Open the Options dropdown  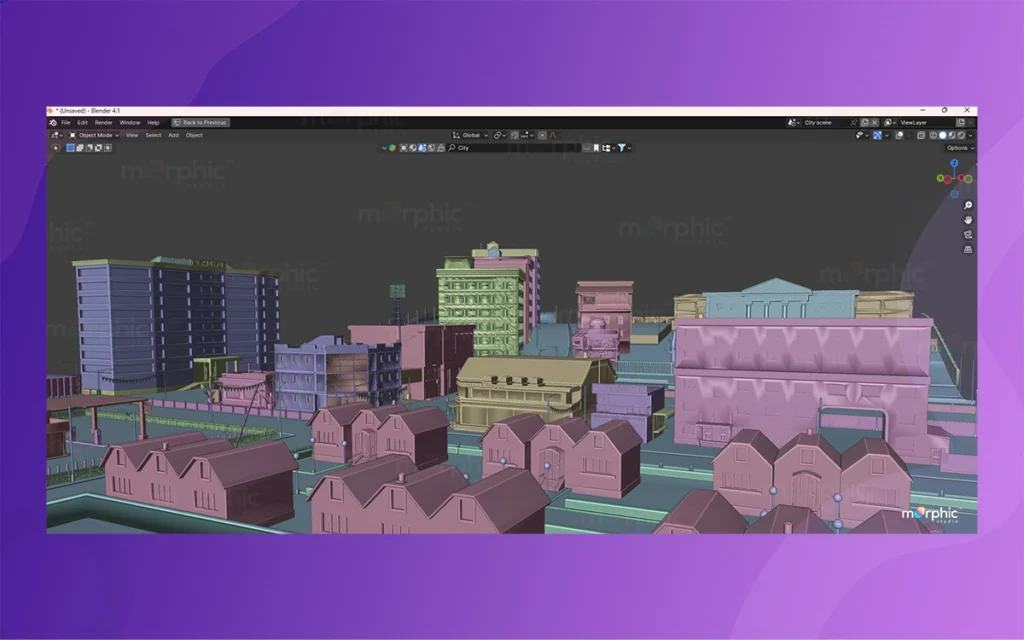coord(961,148)
